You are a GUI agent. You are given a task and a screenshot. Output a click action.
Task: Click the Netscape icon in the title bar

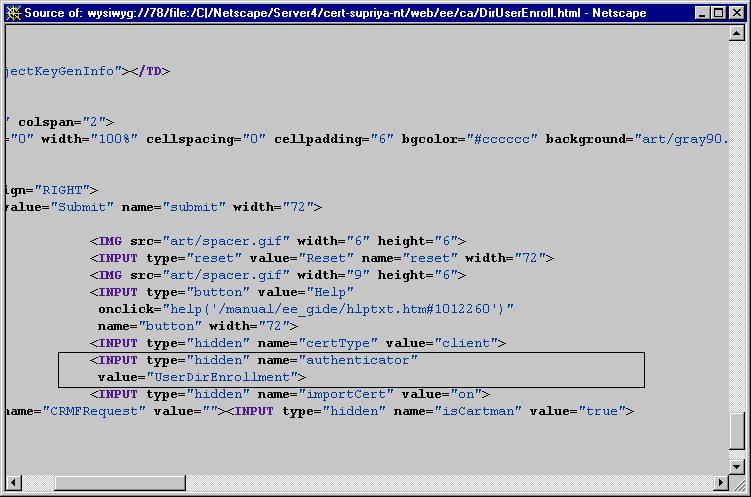coord(13,13)
